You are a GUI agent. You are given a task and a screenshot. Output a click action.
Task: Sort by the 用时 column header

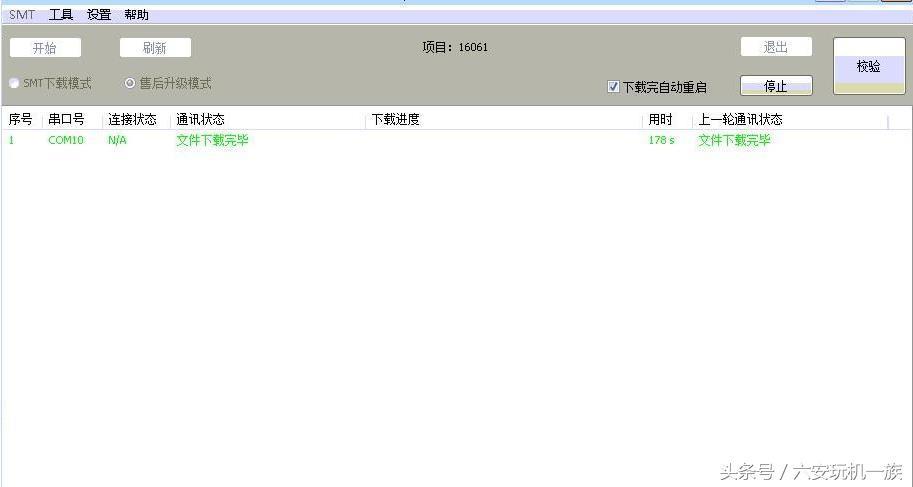pos(660,119)
